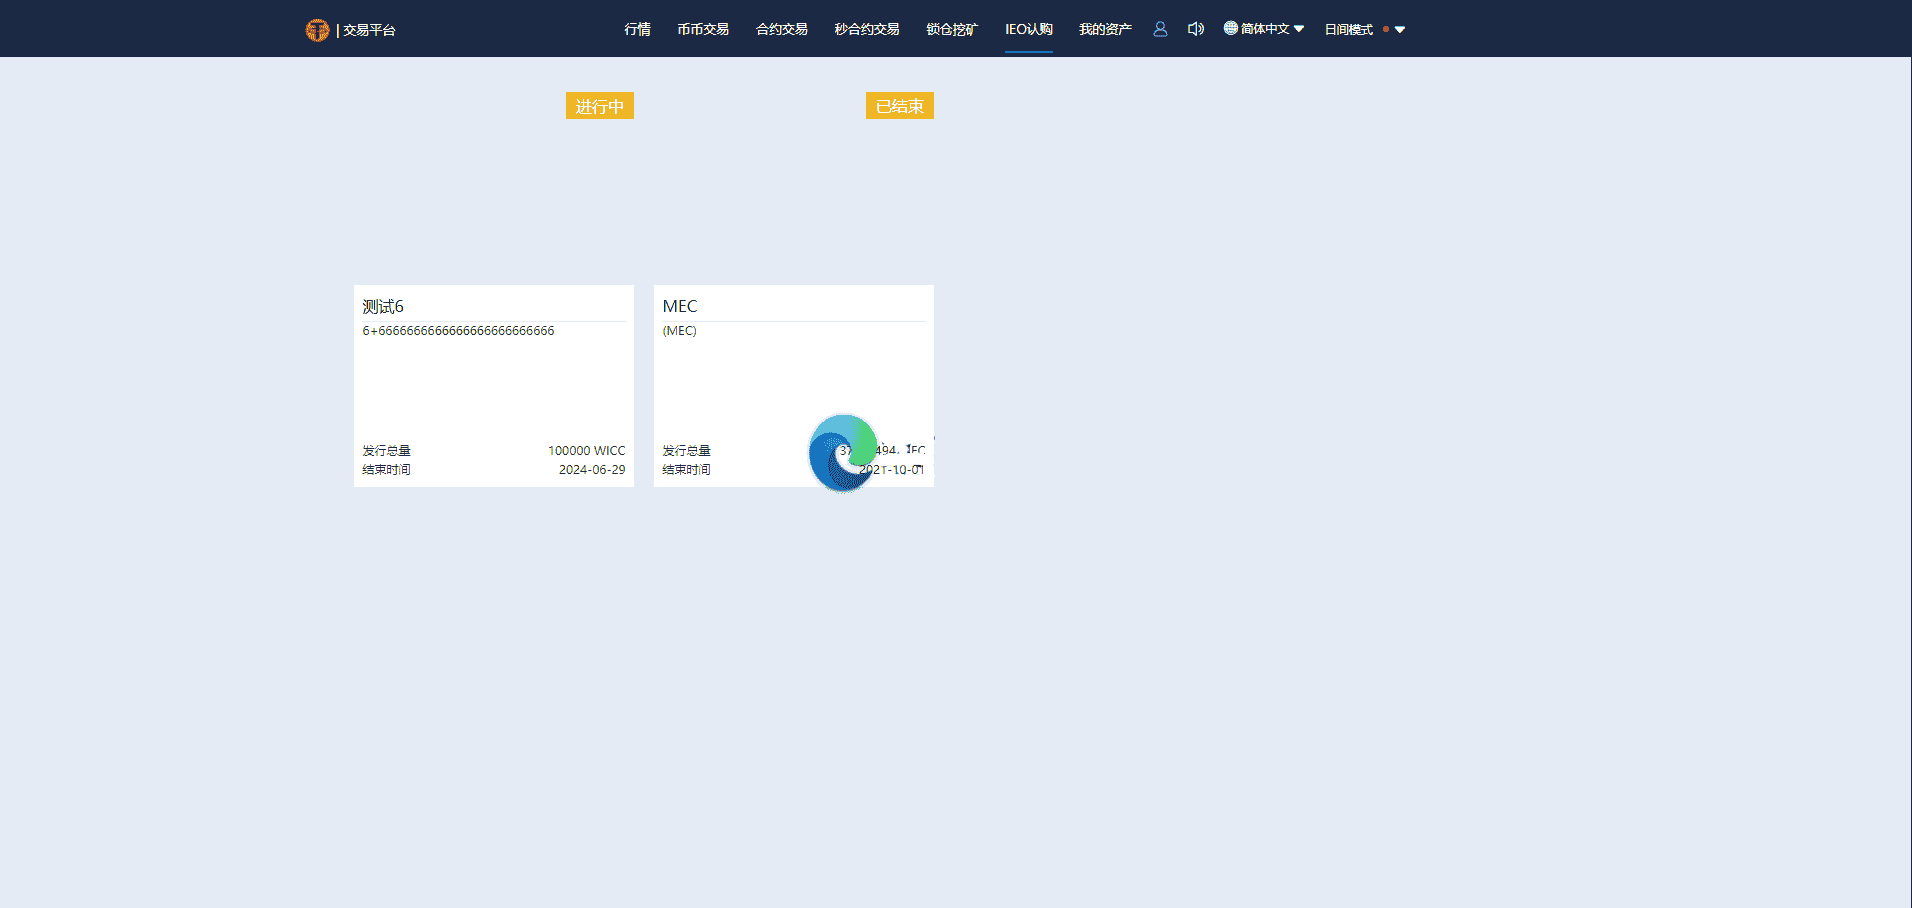
Task: Click the 进行中 status badge
Action: 600,106
